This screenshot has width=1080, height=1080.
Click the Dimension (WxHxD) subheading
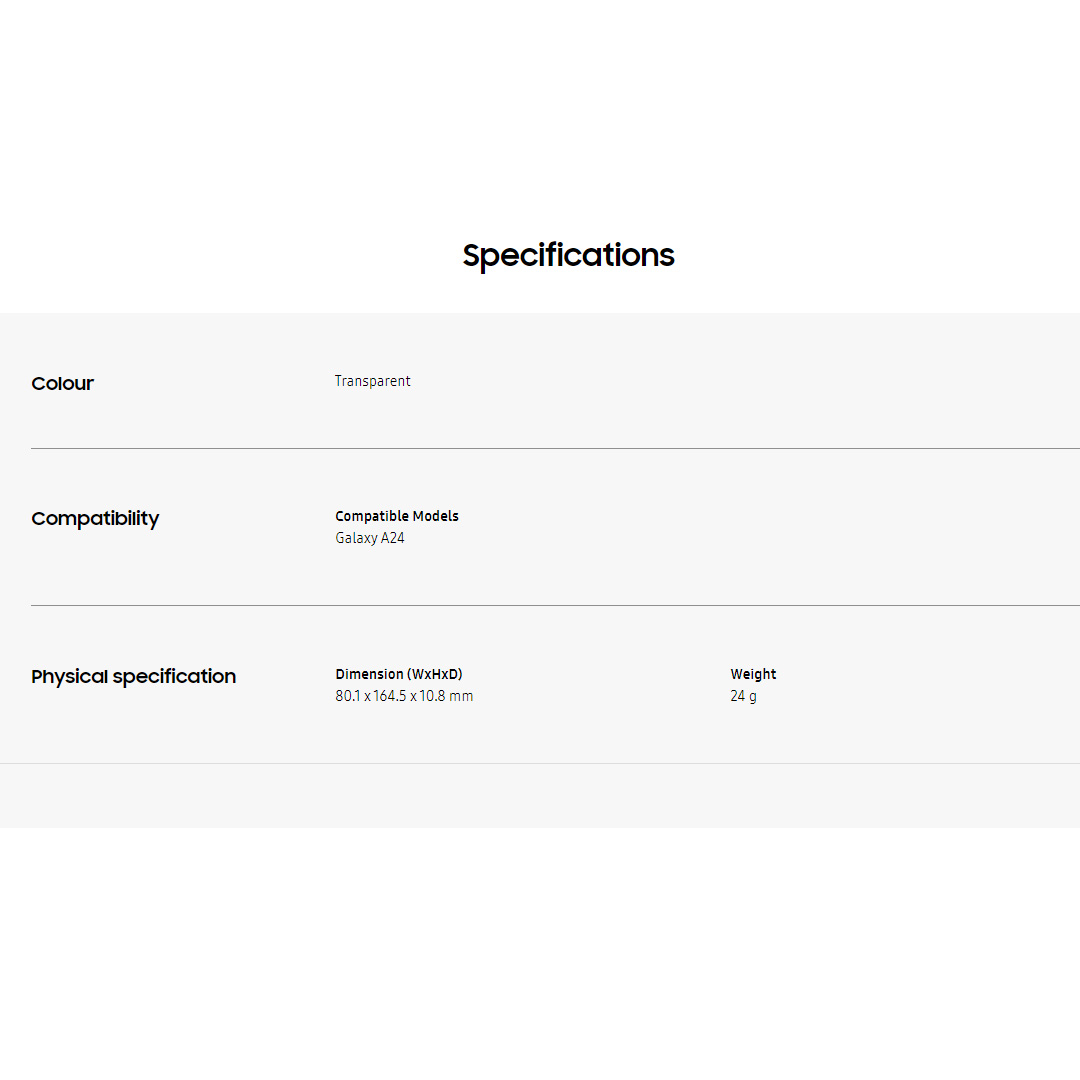click(x=399, y=674)
